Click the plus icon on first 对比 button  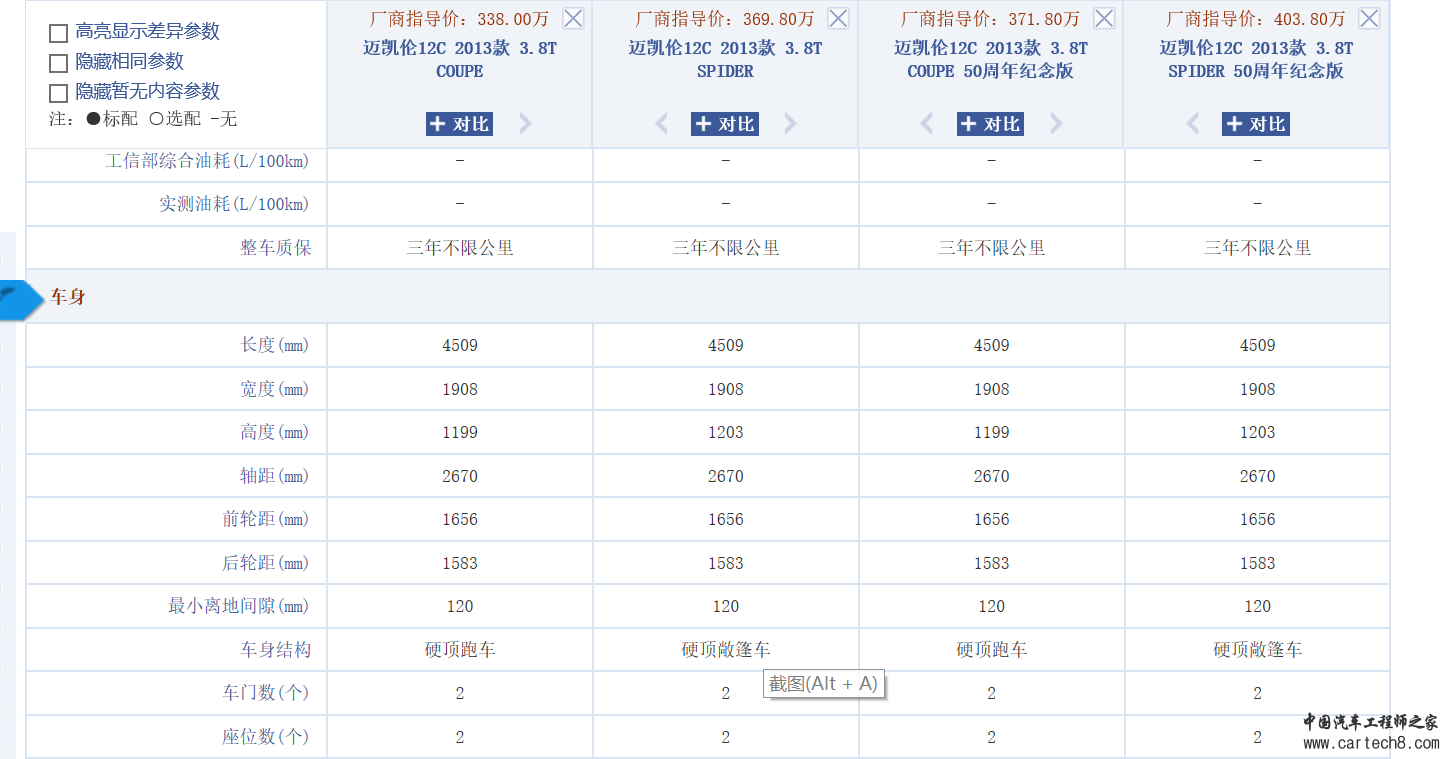click(x=438, y=123)
